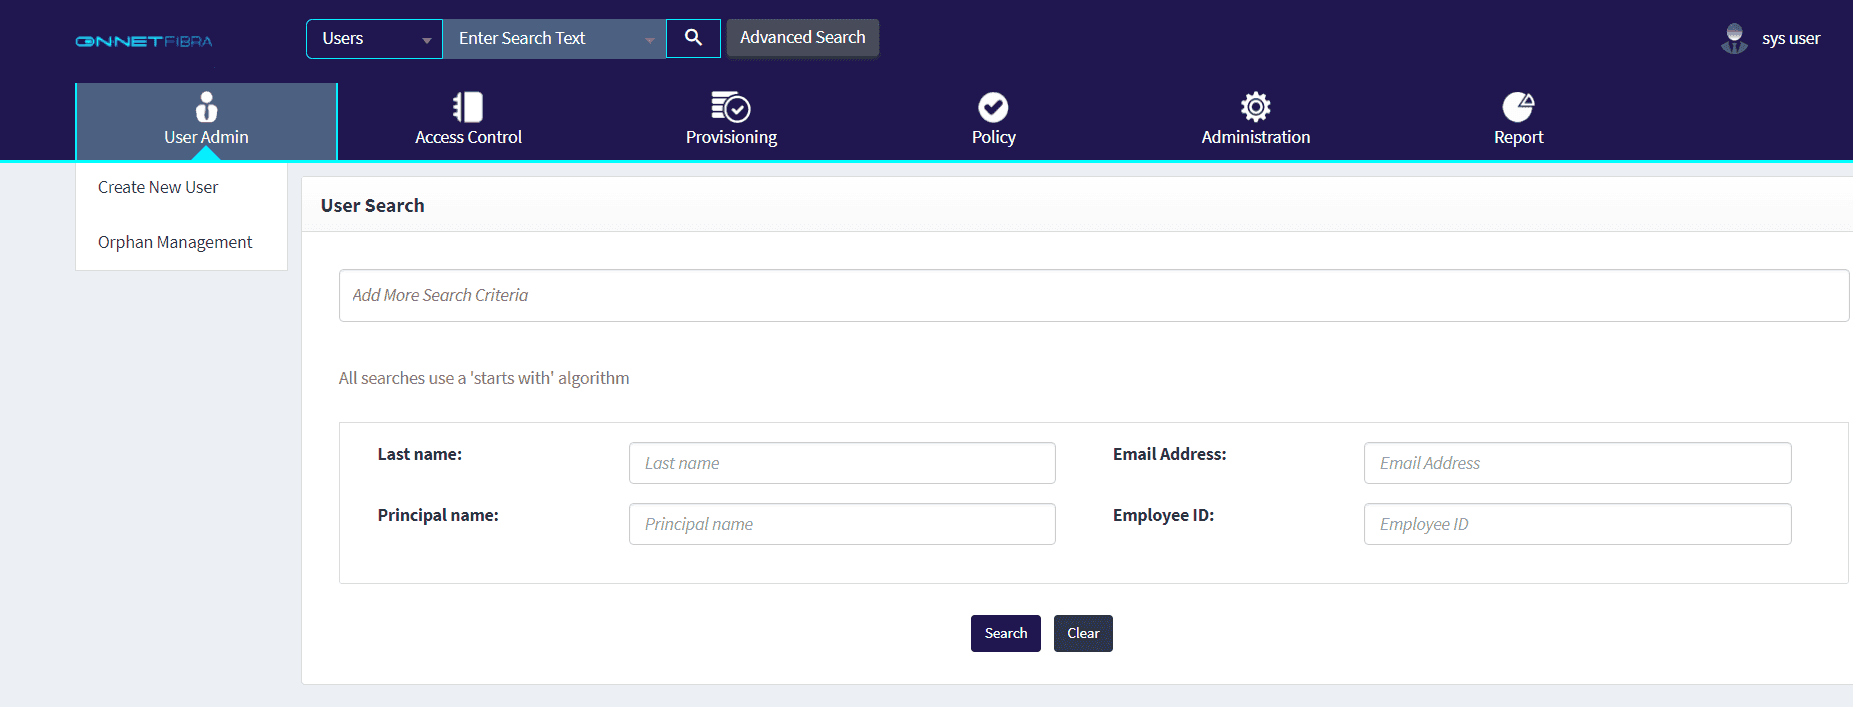
Task: Click the Search button below form
Action: (x=1005, y=633)
